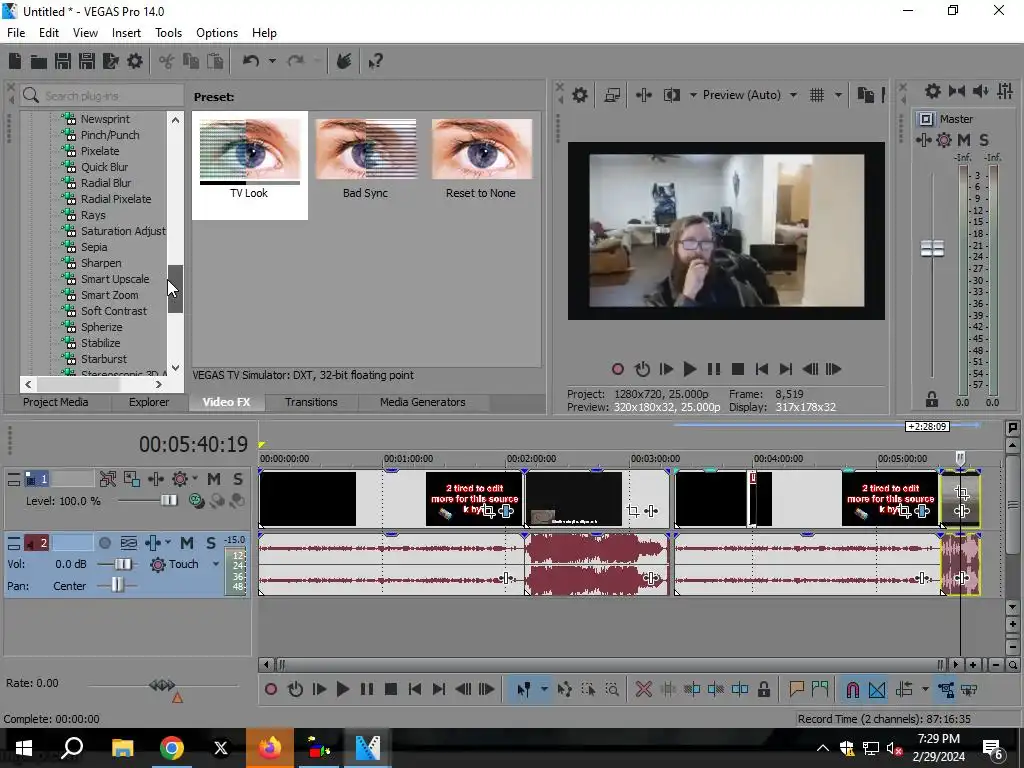Switch to the Media Generators tab
1024x768 pixels.
pyautogui.click(x=423, y=402)
